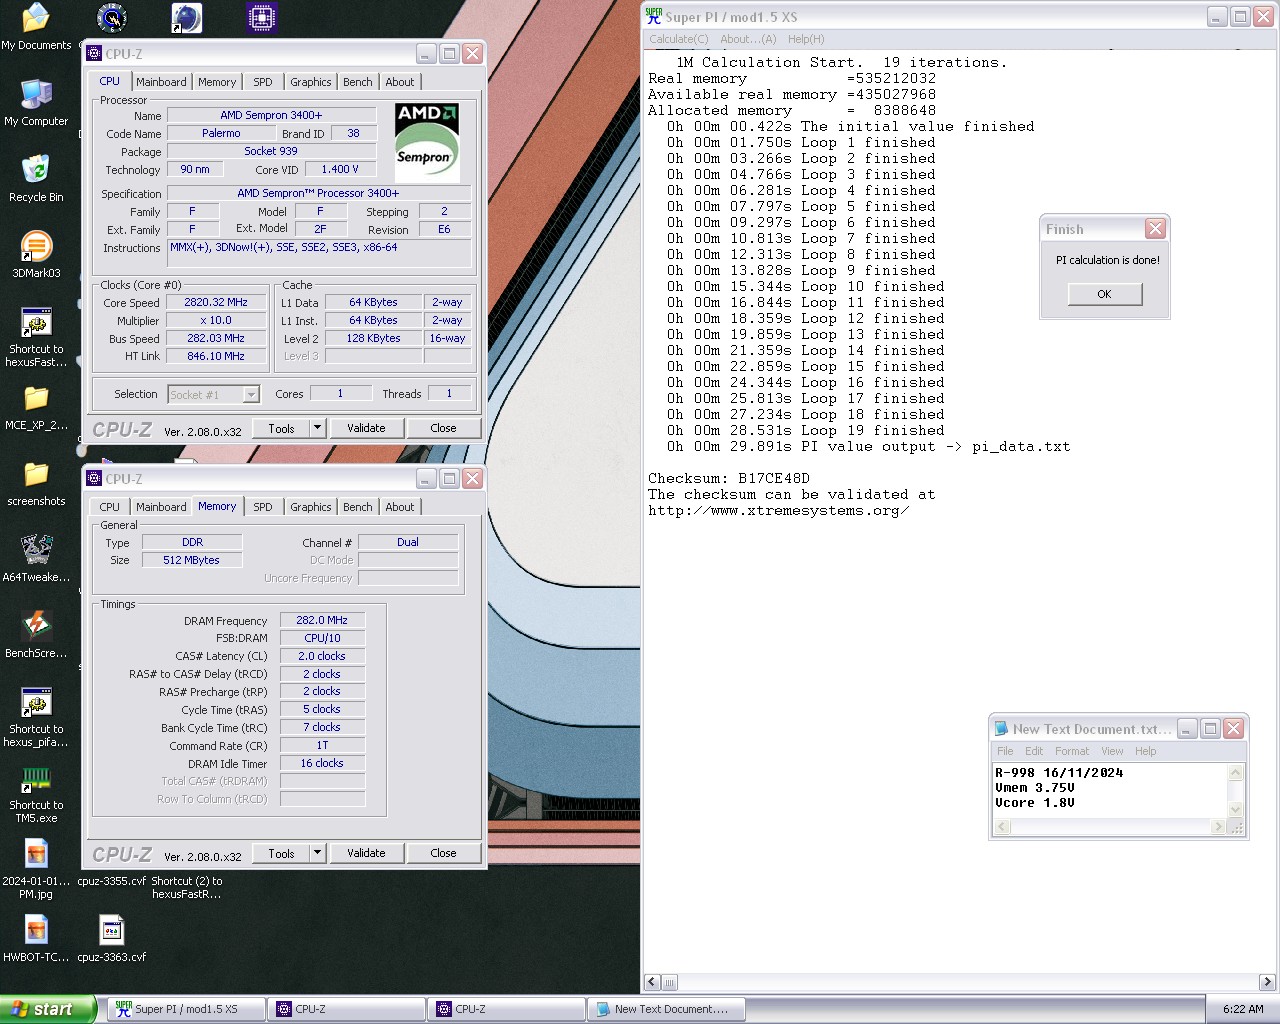Close the Finish dialog with X button
This screenshot has height=1024, width=1280.
pyautogui.click(x=1155, y=228)
